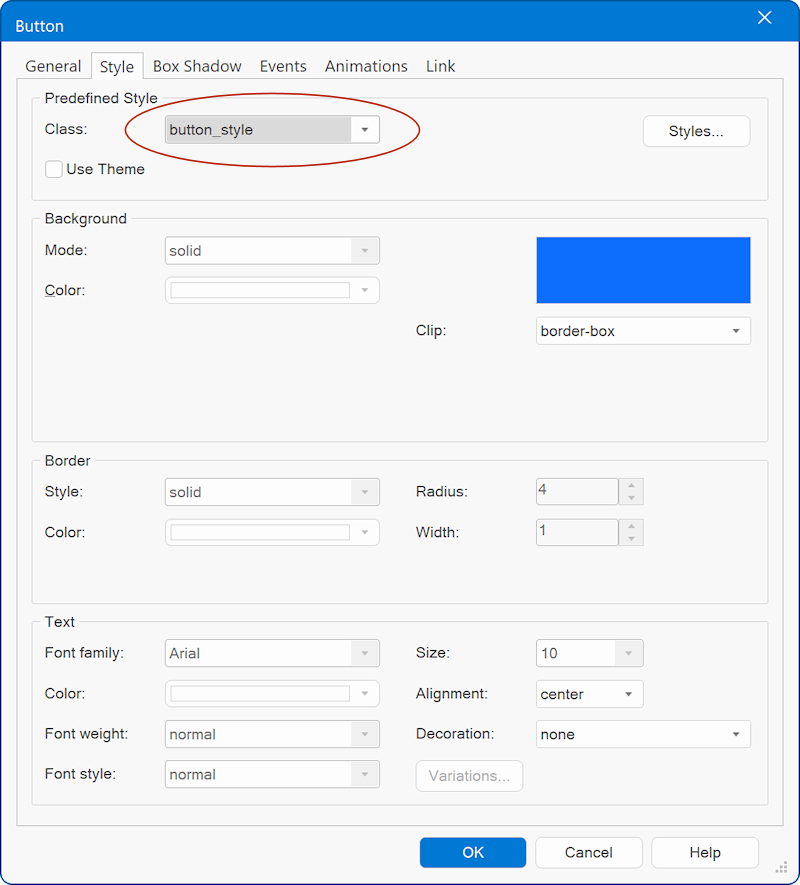Open the Box Shadow tab
The image size is (800, 885).
click(197, 66)
